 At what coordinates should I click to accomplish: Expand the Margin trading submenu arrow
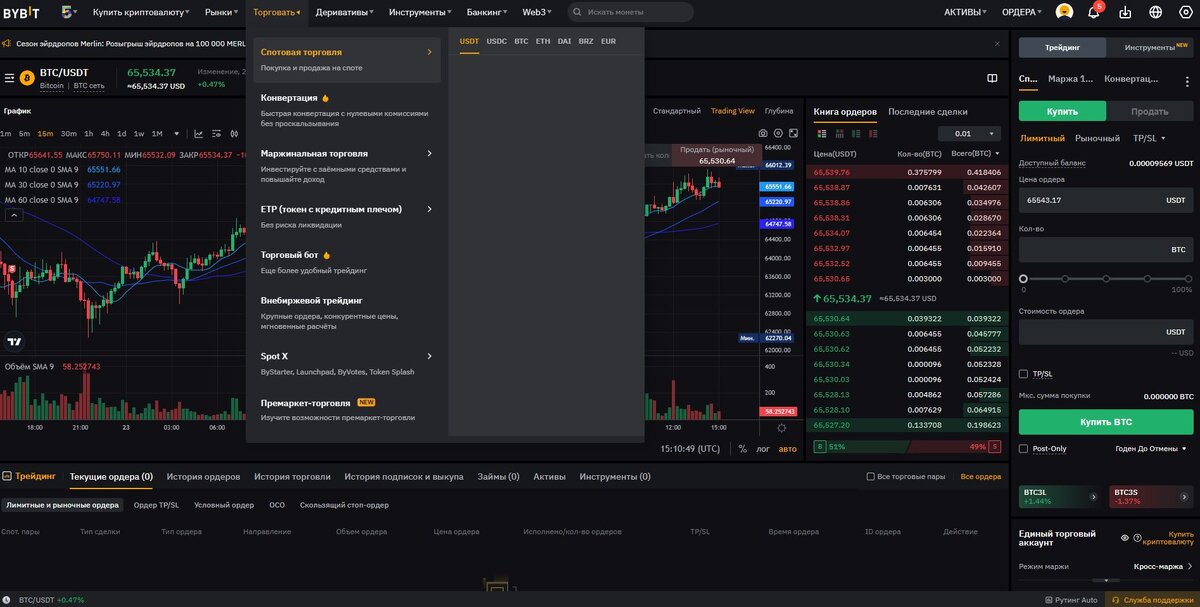tap(429, 154)
